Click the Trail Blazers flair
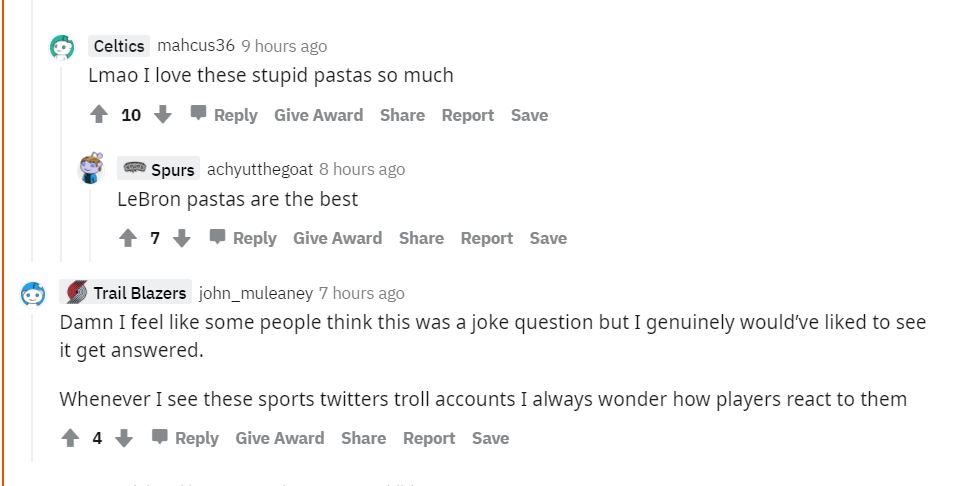Viewport: 963px width, 486px height. point(126,293)
